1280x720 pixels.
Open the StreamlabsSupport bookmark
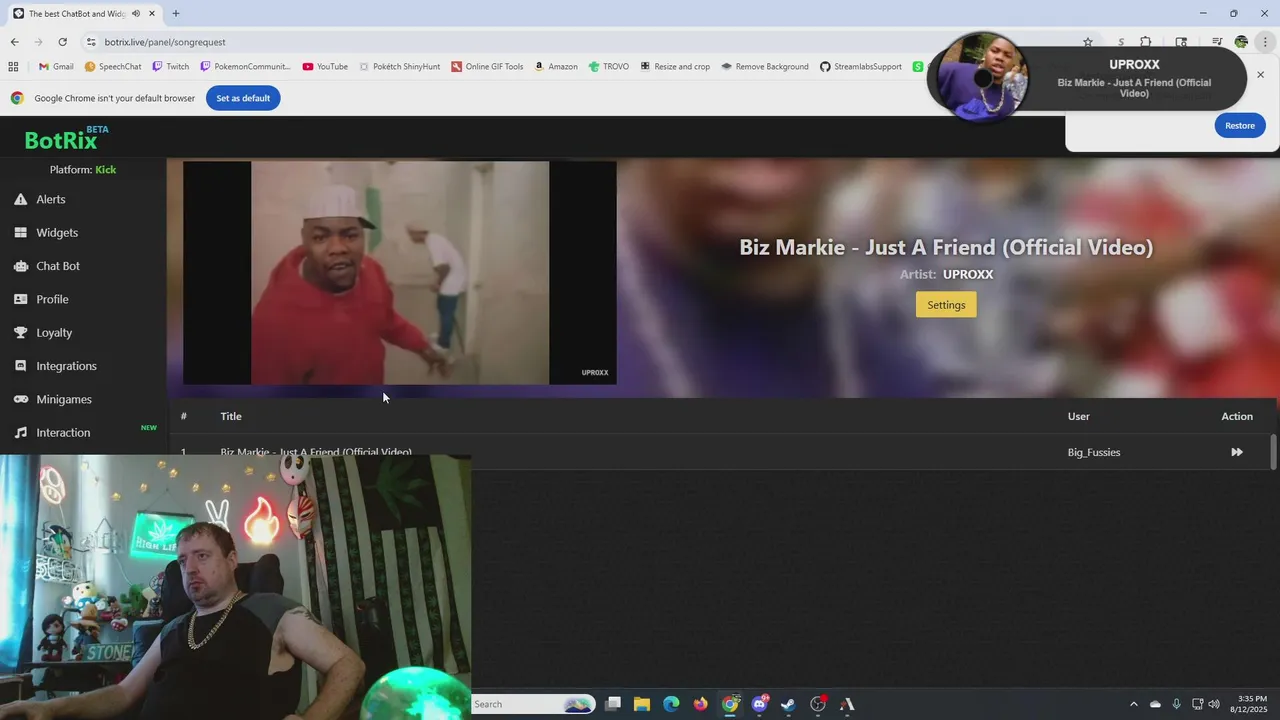(860, 66)
